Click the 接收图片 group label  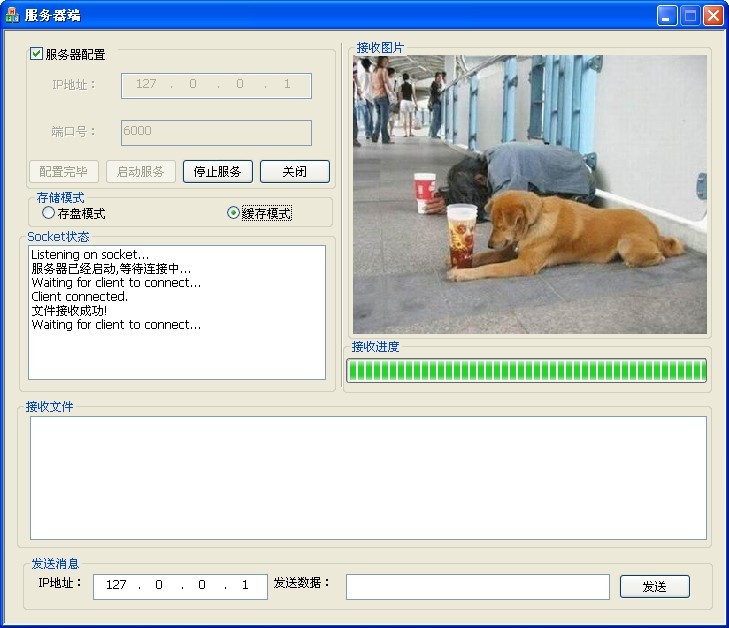coord(380,47)
